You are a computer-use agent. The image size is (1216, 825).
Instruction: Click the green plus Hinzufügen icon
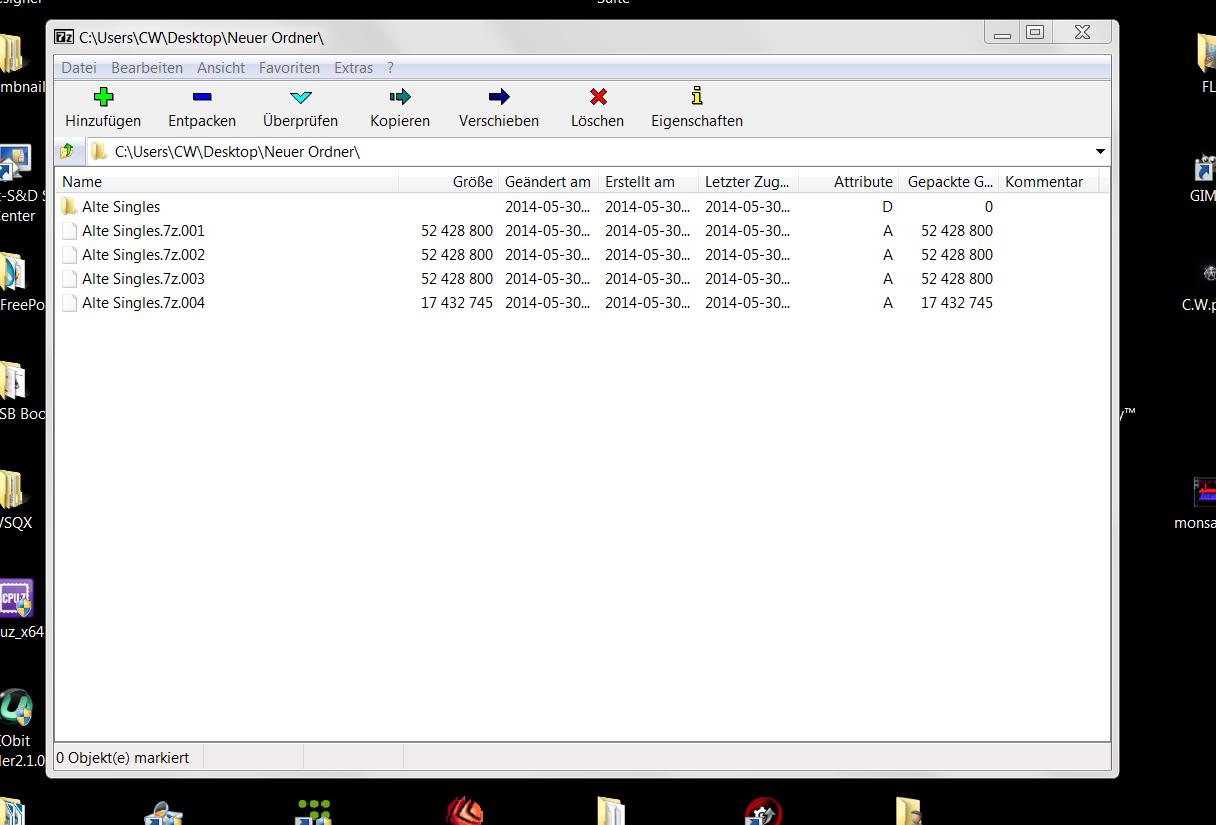tap(103, 97)
